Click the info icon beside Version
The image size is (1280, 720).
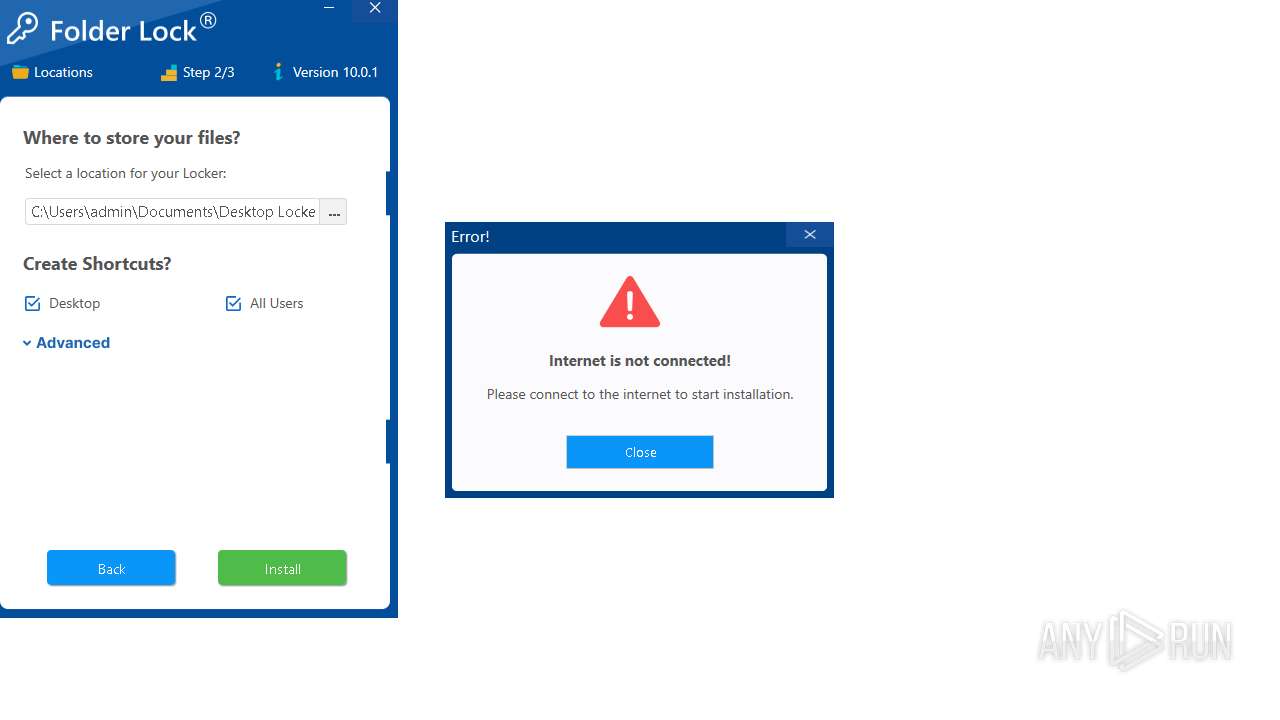pos(279,72)
